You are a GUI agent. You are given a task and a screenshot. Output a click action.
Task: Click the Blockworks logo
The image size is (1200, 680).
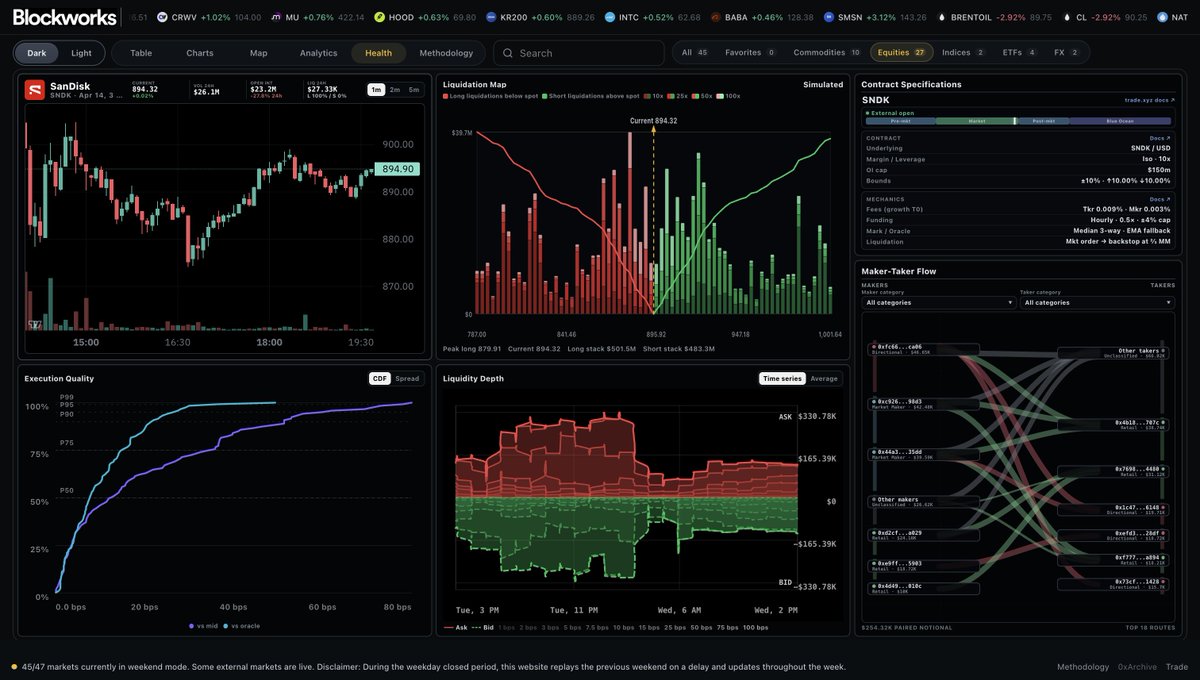coord(66,17)
